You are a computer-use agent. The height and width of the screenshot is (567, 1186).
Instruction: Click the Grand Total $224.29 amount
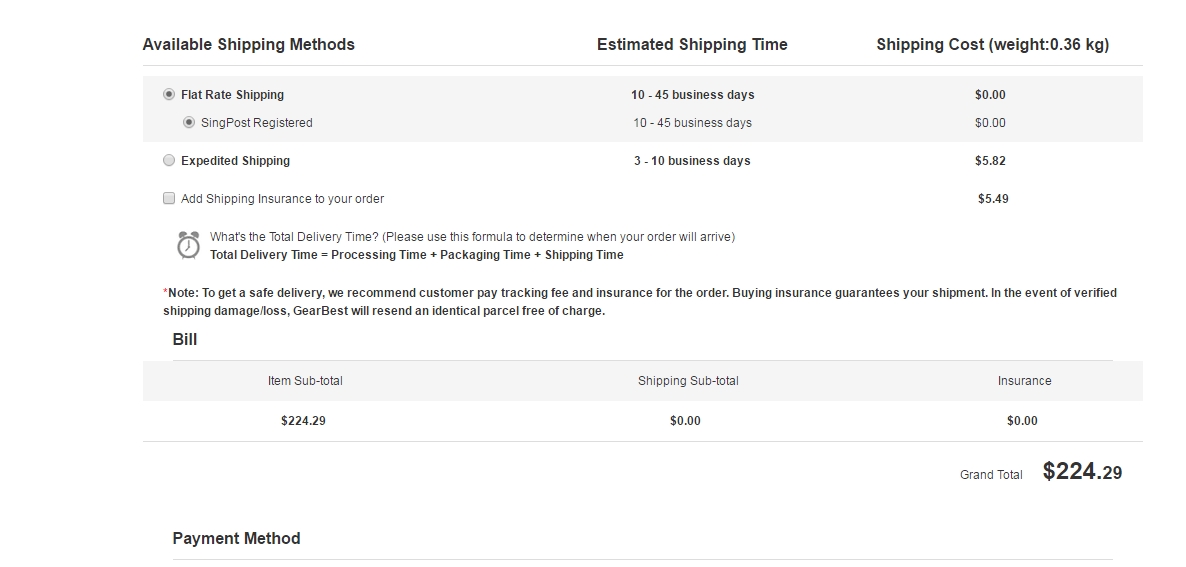pos(1082,472)
